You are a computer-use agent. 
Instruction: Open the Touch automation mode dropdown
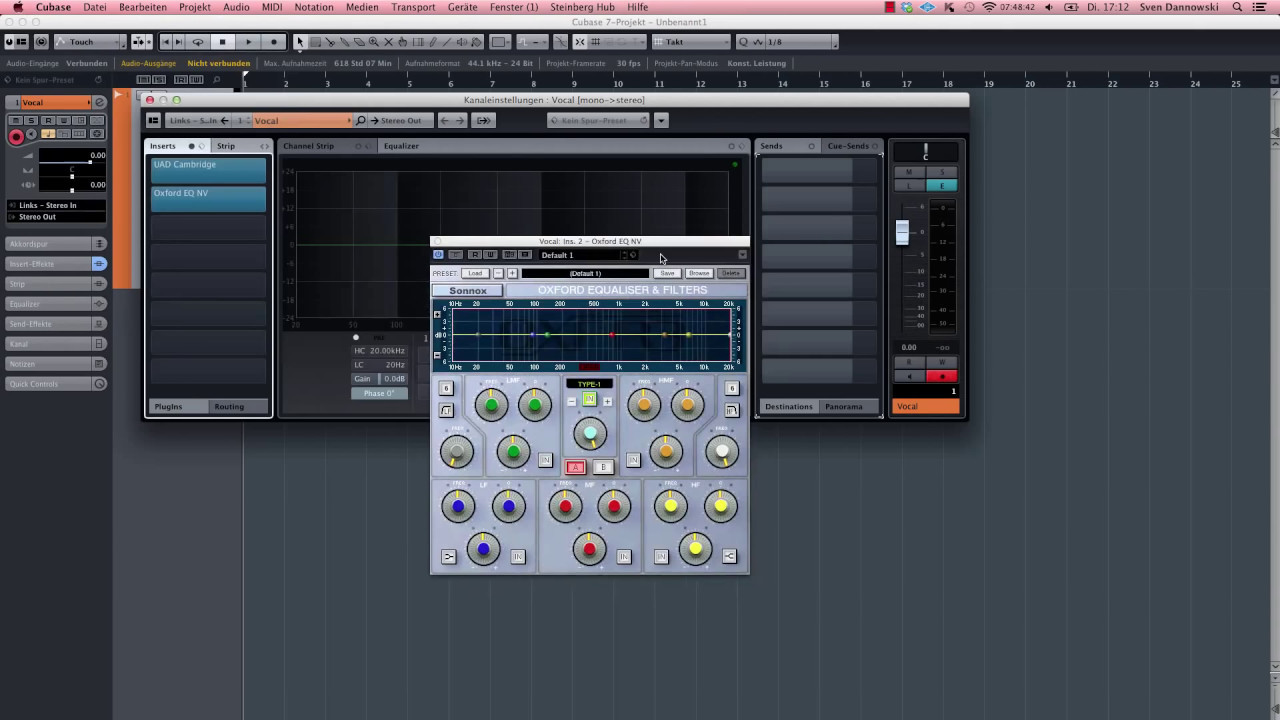coord(91,42)
